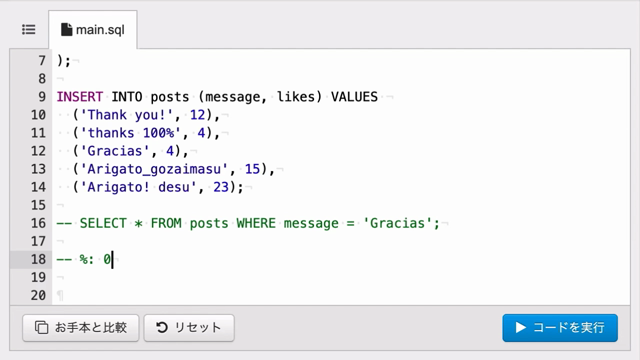Click the 'Thank you!' string value
This screenshot has height=360, width=640.
[127, 115]
